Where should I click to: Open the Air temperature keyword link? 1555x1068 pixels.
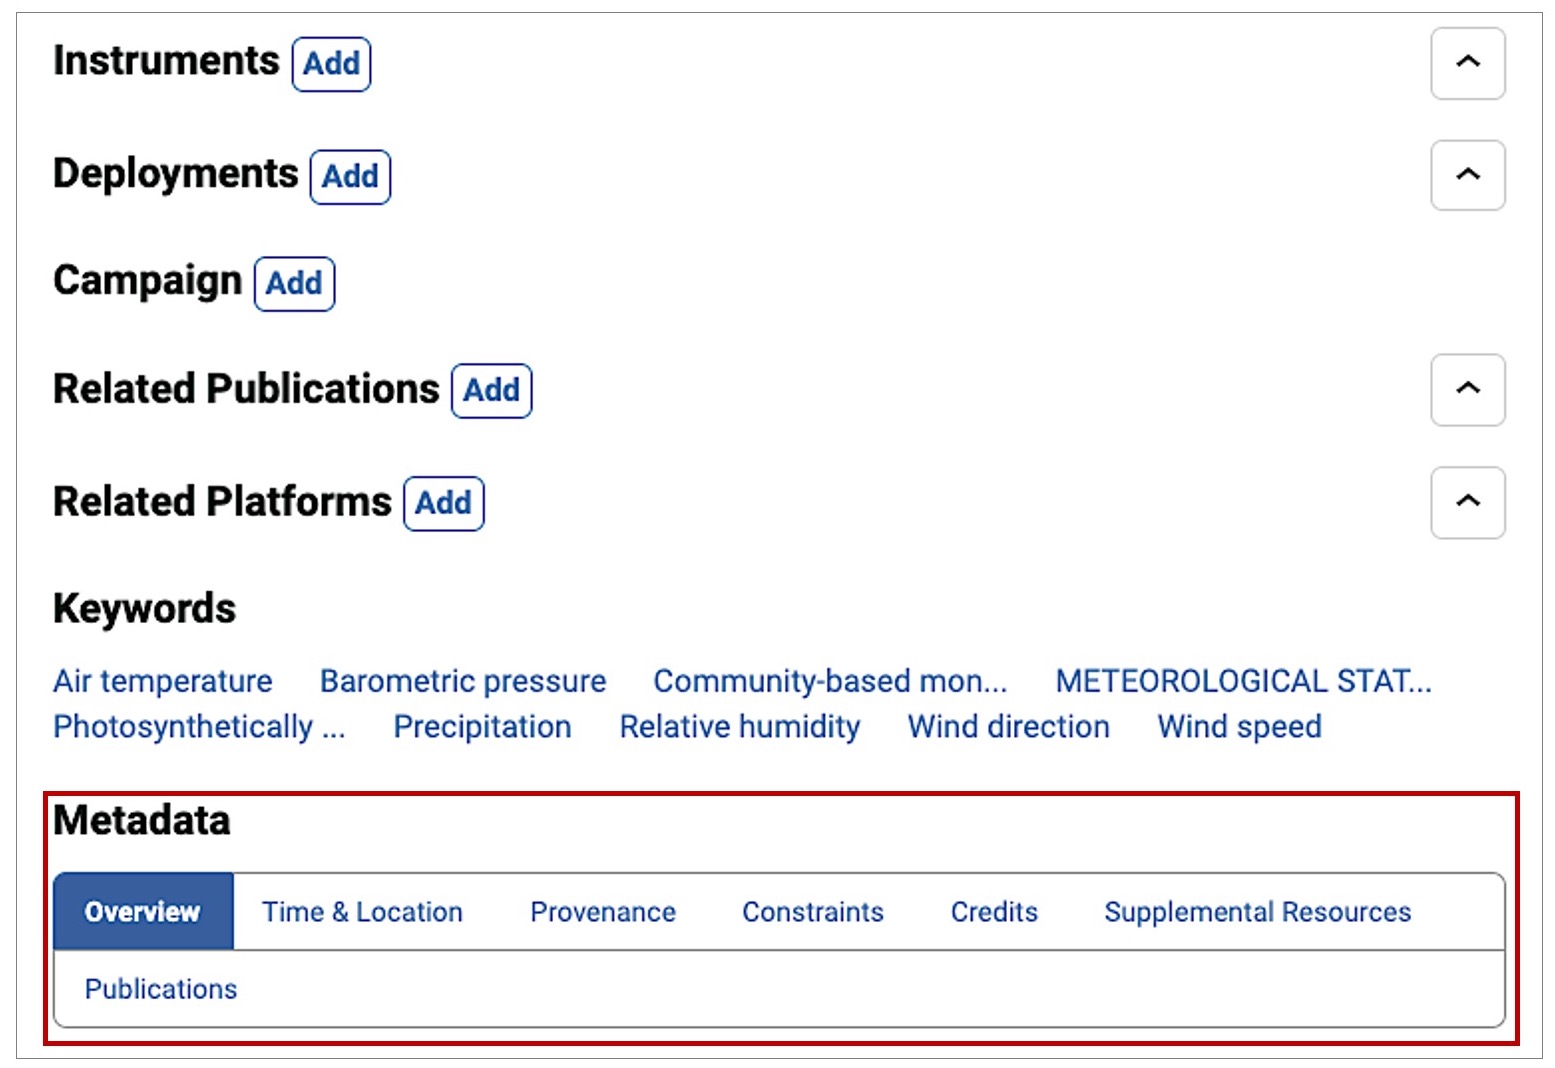(163, 681)
